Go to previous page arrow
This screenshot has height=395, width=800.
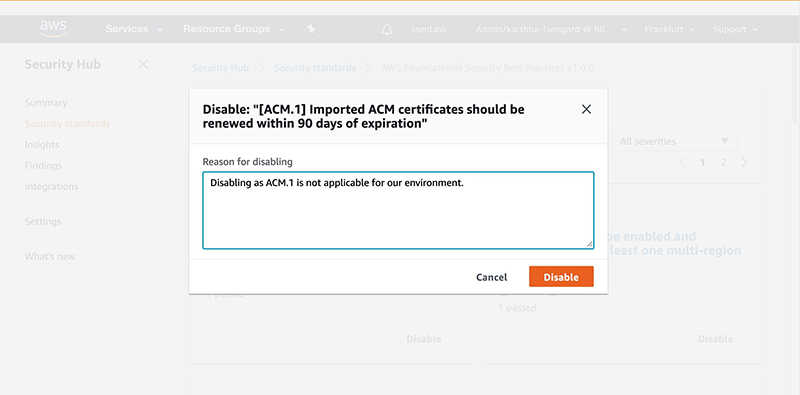(x=682, y=162)
